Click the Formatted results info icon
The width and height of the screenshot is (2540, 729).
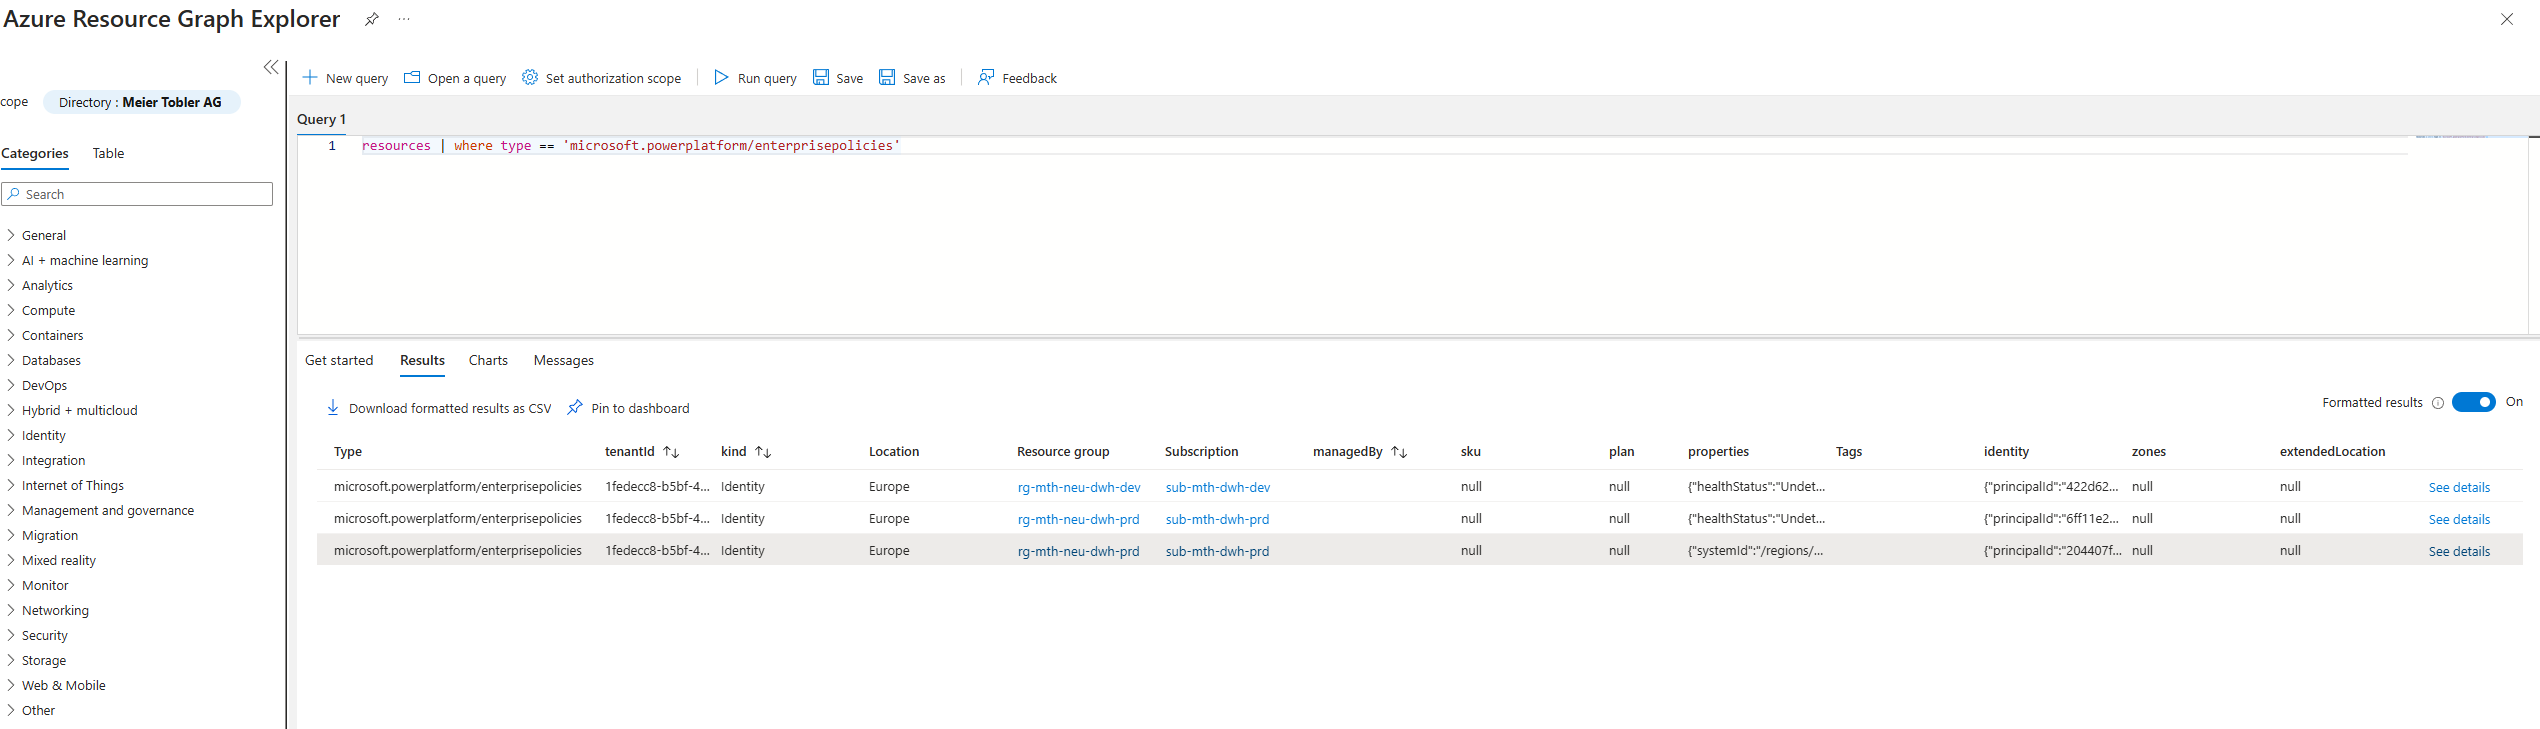click(x=2438, y=403)
